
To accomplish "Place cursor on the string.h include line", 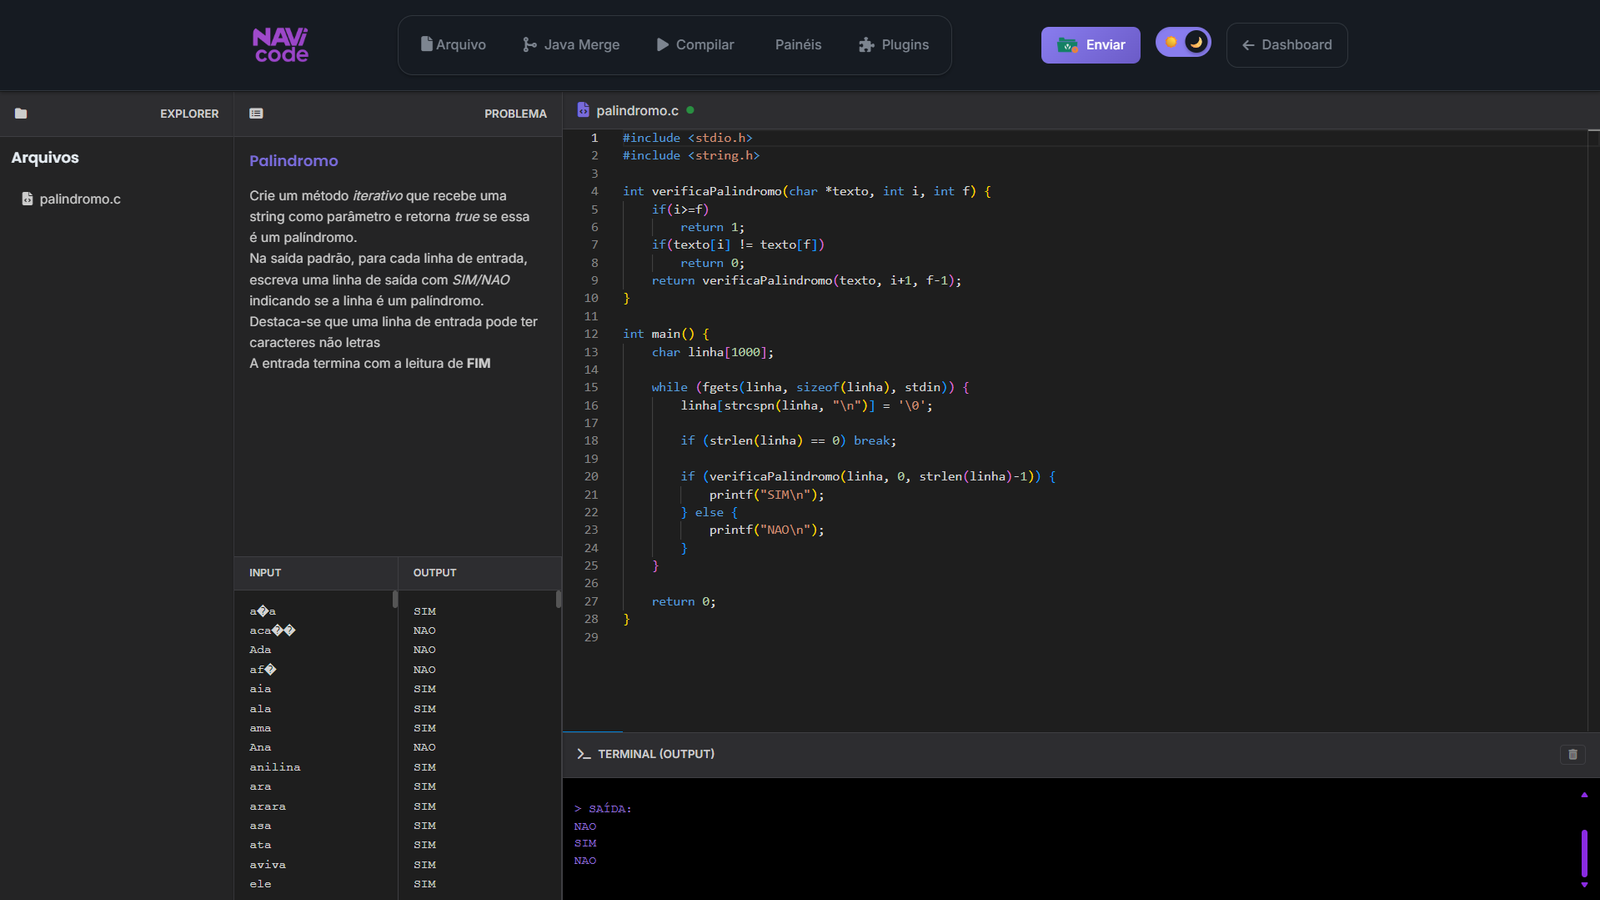I will tap(691, 156).
